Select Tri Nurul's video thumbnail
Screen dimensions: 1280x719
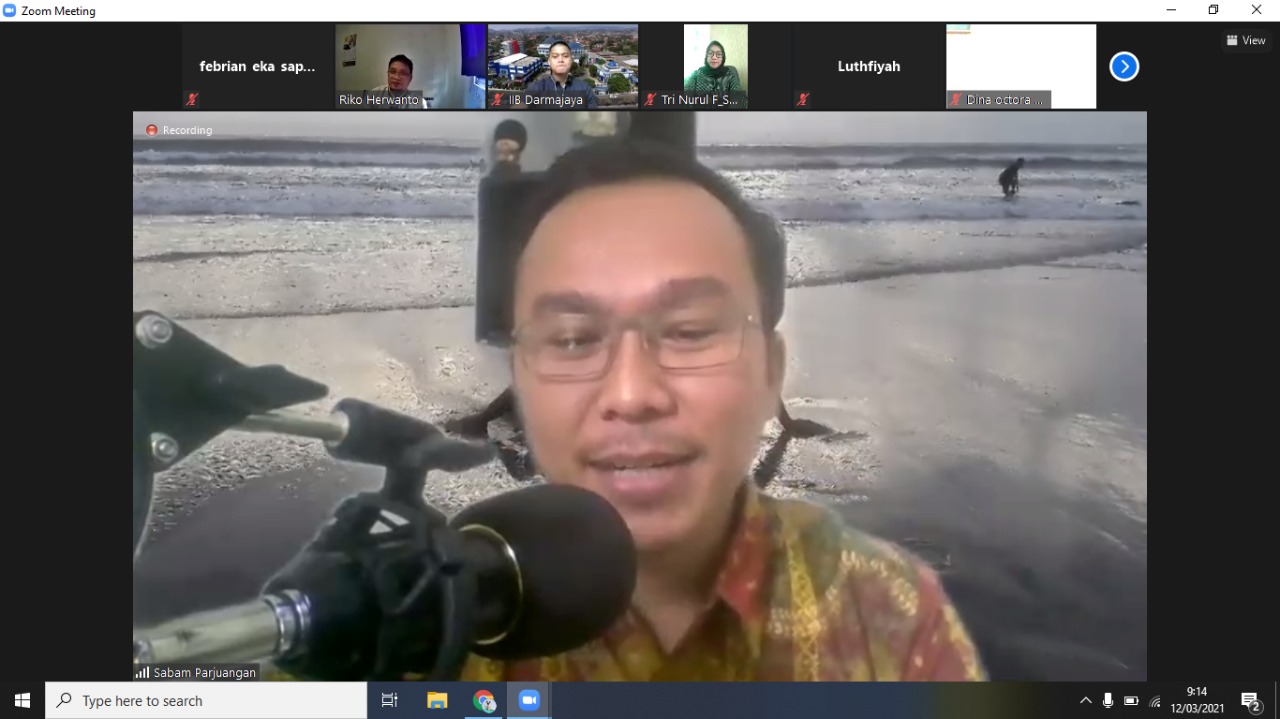click(715, 65)
